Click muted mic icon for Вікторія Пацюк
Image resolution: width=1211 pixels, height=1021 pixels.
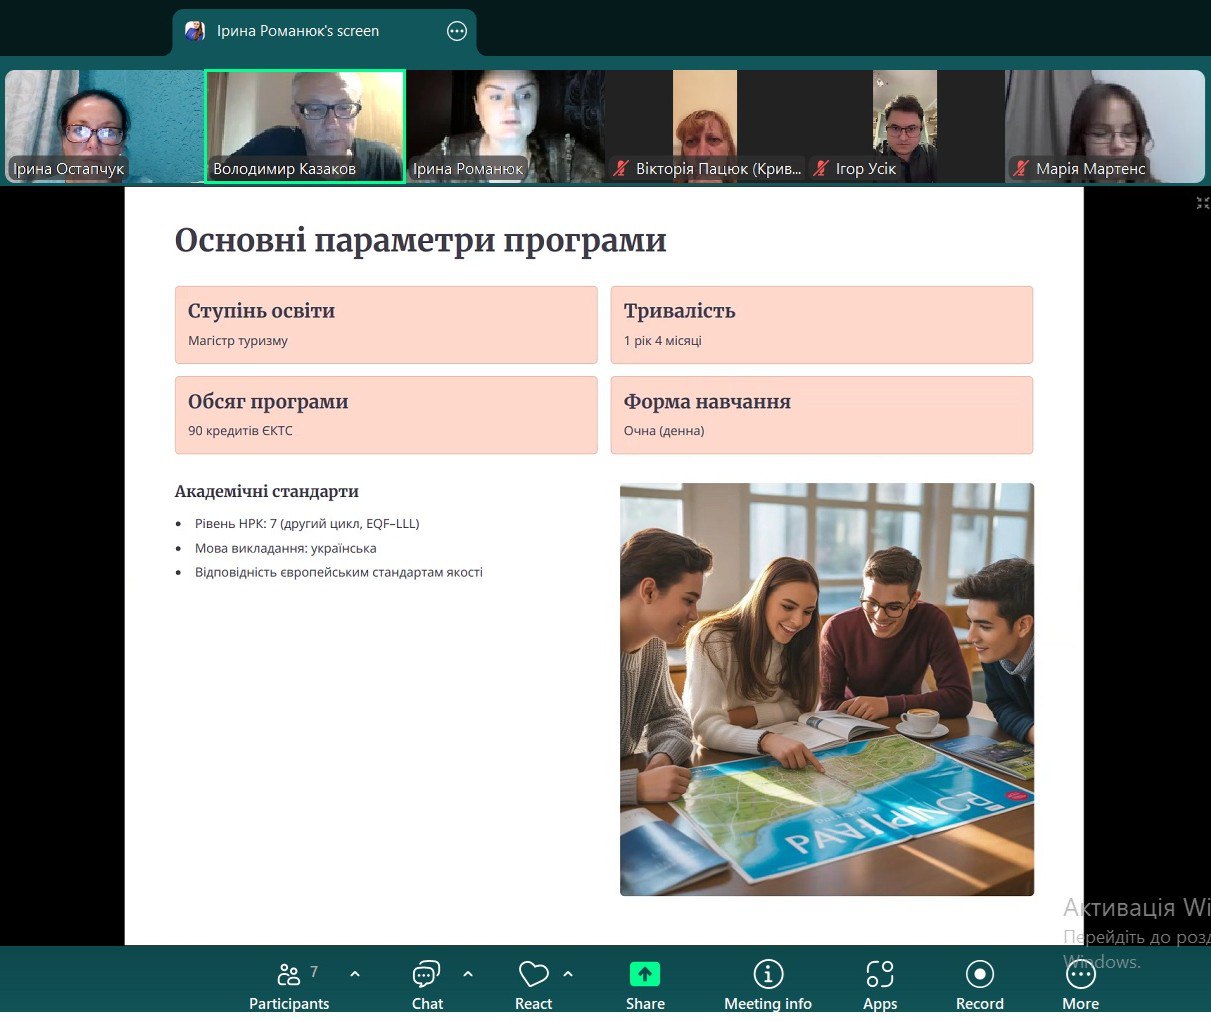(621, 169)
